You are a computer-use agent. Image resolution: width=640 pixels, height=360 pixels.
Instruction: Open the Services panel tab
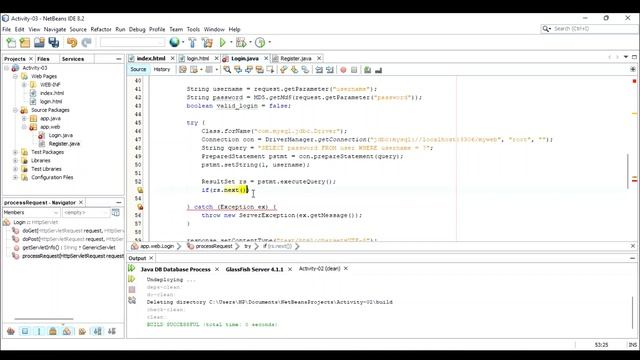pyautogui.click(x=73, y=59)
